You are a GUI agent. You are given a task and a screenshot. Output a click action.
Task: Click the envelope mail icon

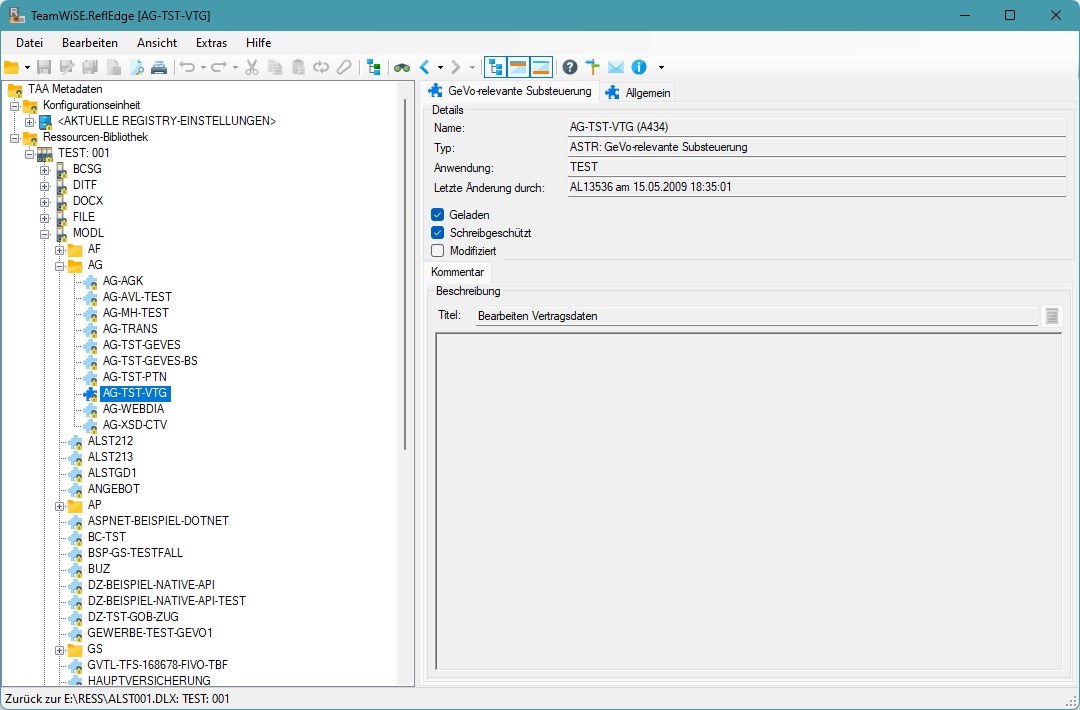click(x=616, y=67)
